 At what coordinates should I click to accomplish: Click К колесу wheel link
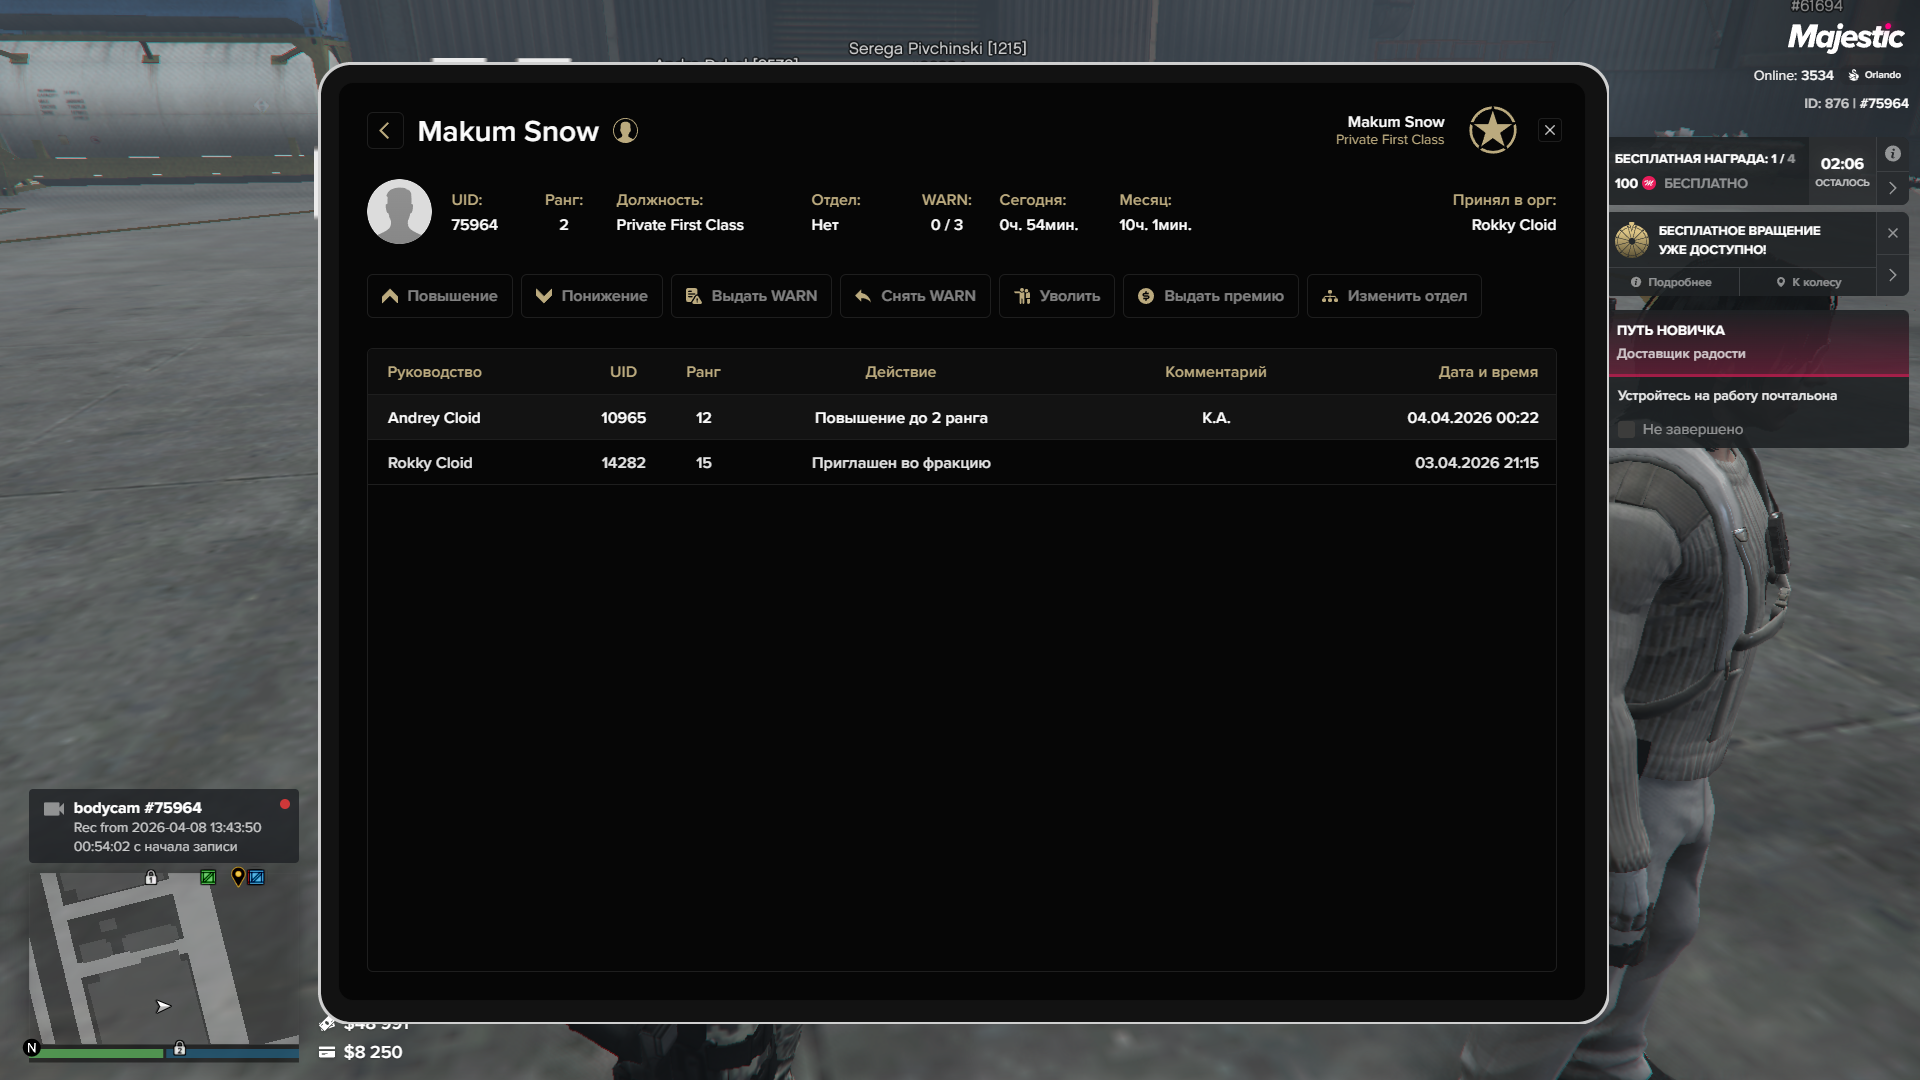pyautogui.click(x=1808, y=282)
